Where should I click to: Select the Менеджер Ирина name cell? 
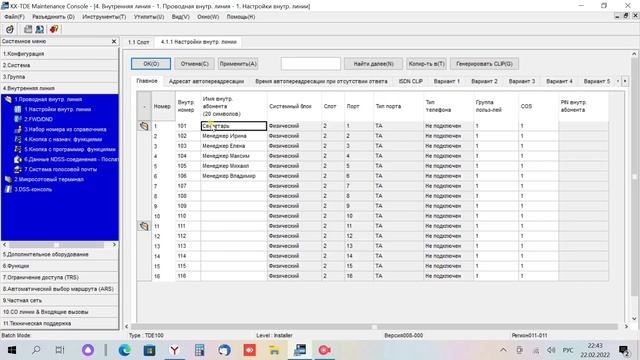pyautogui.click(x=234, y=136)
